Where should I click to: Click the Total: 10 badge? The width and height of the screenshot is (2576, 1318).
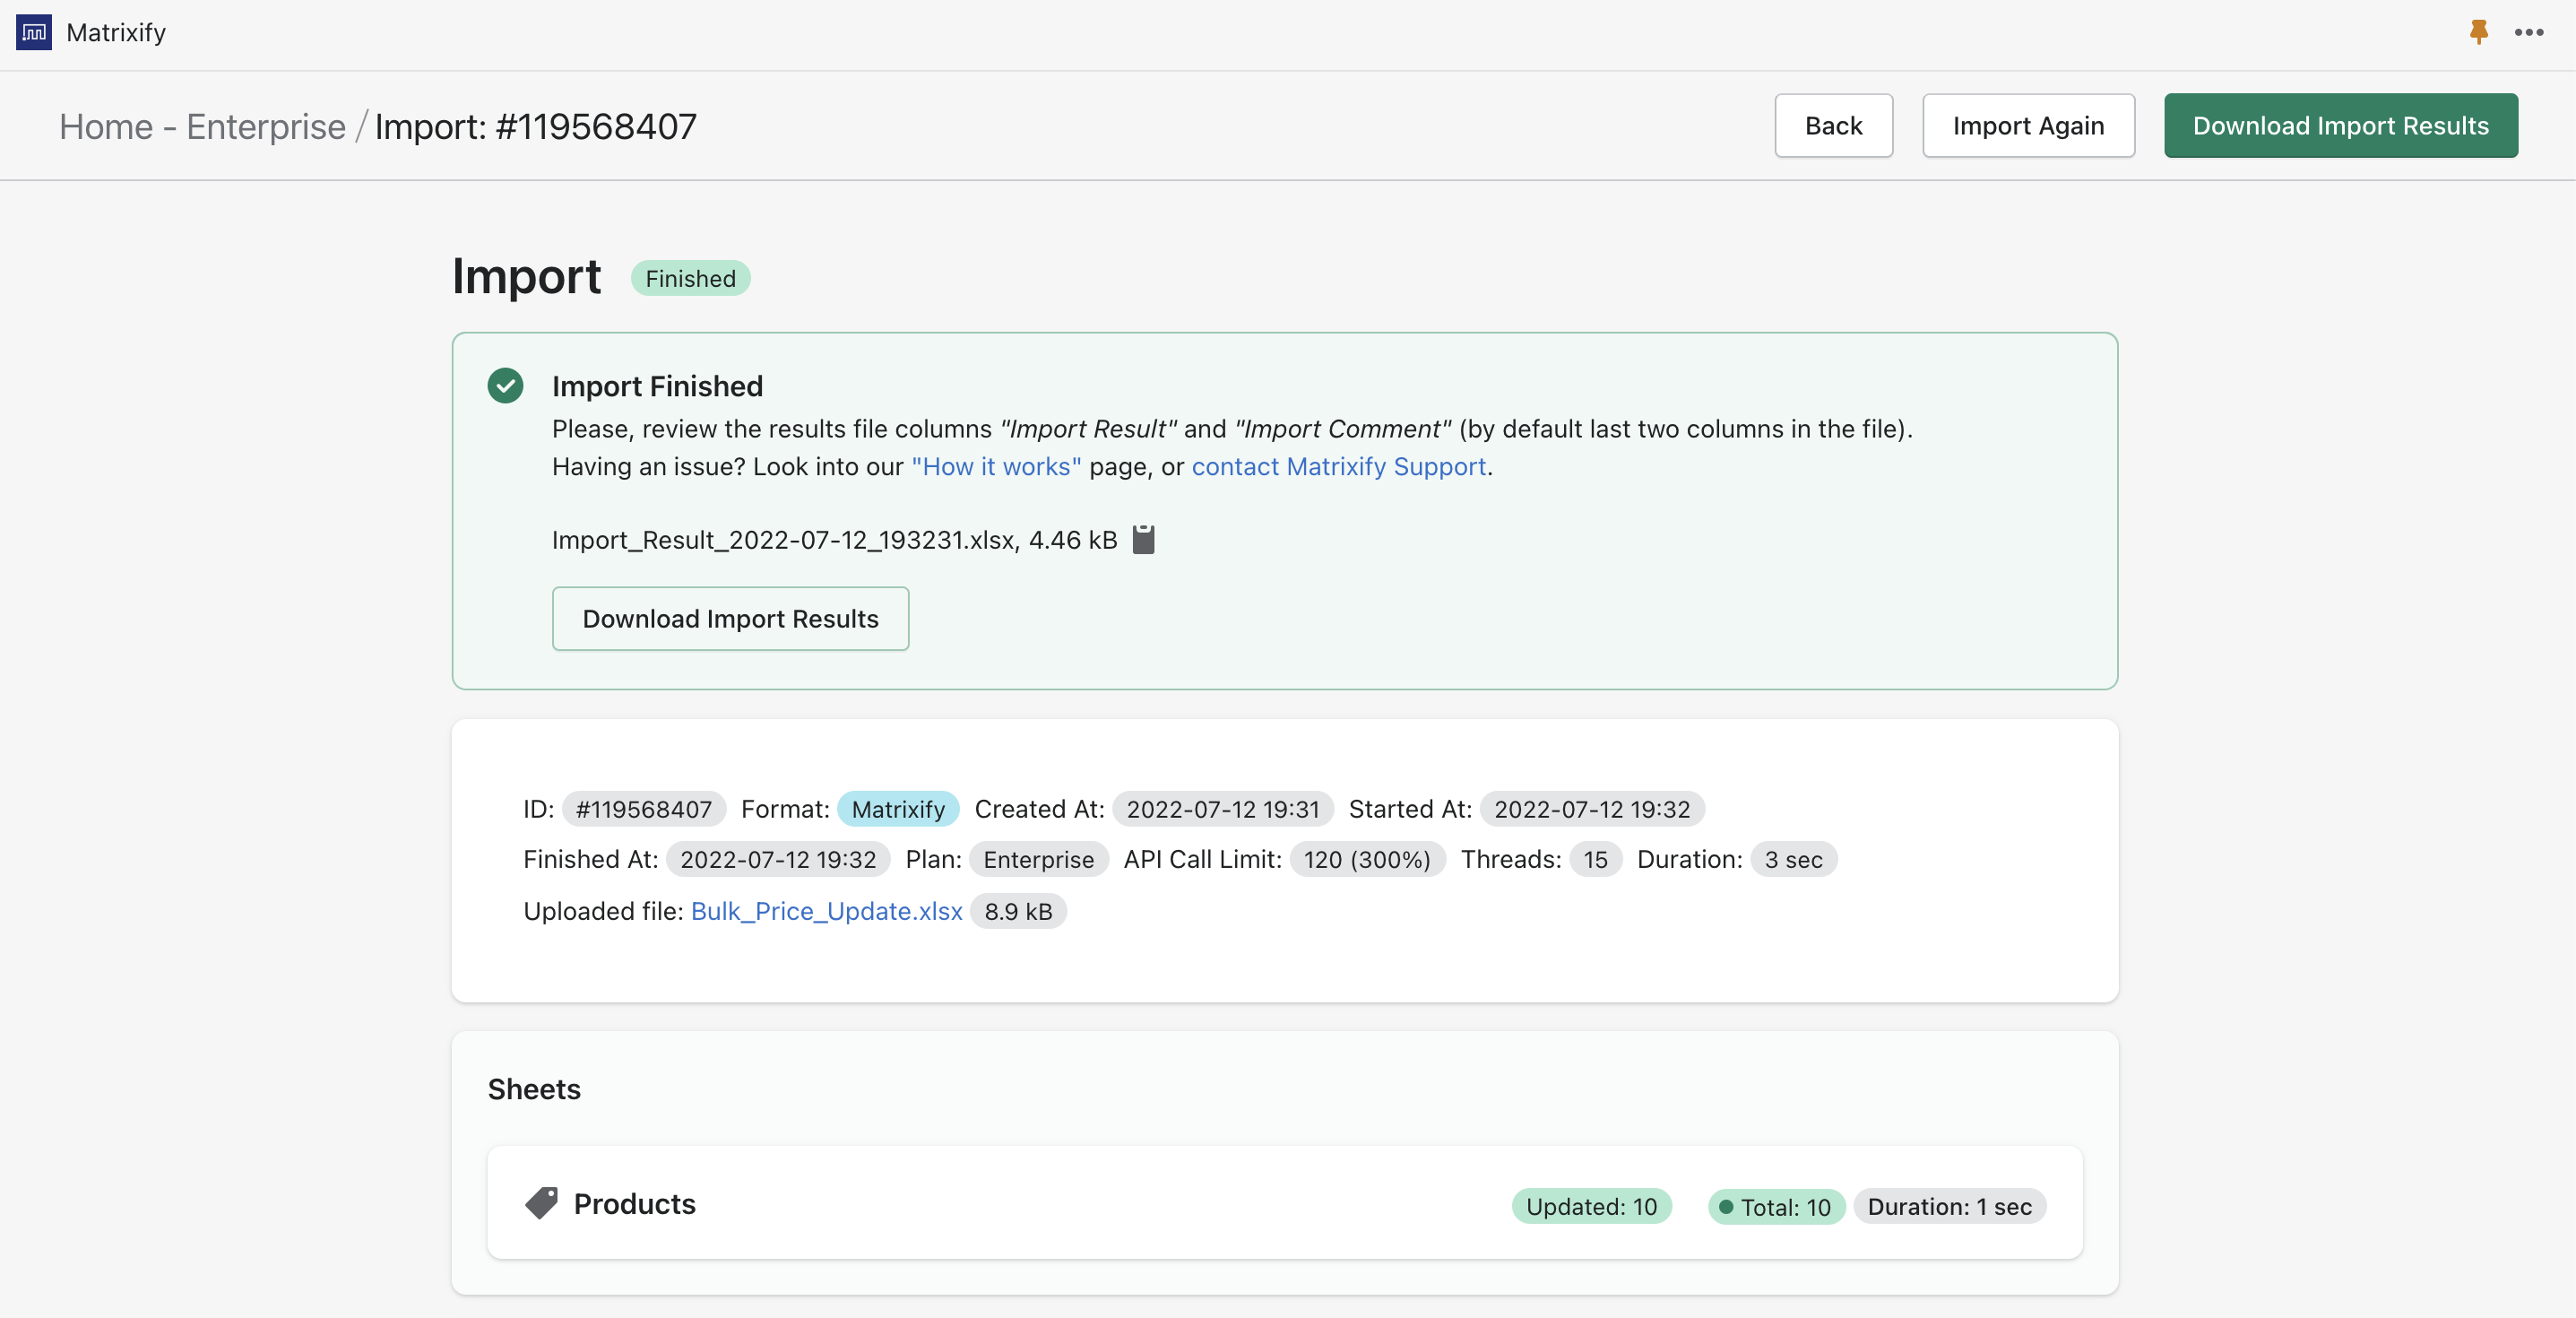pyautogui.click(x=1776, y=1207)
